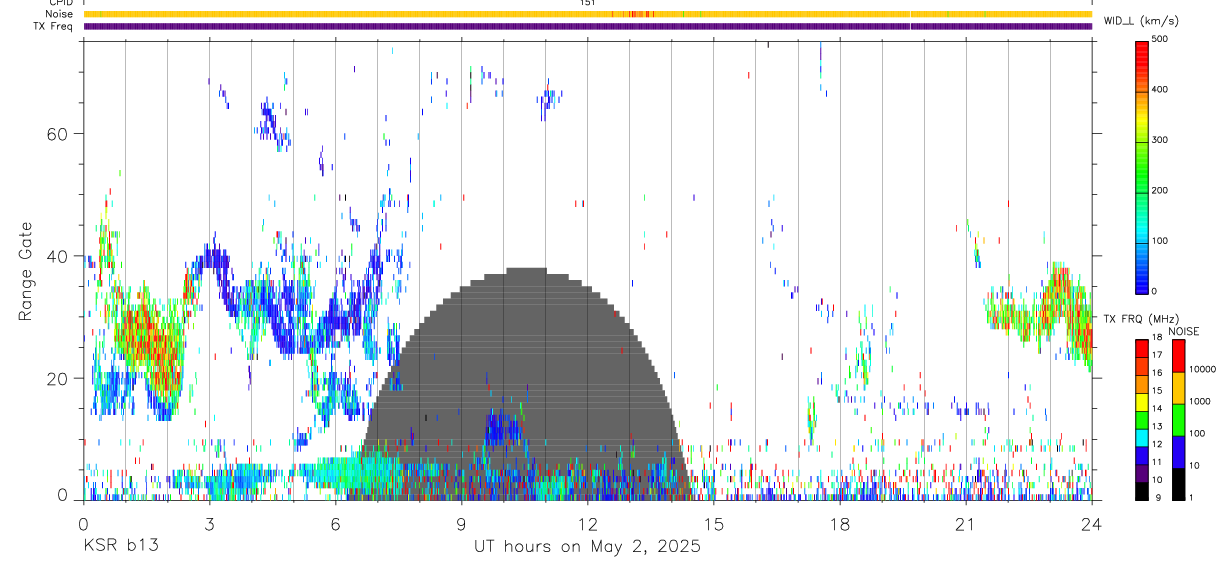The height and width of the screenshot is (567, 1228).
Task: Click the orange 1000–10000 swatch in NOISE legend
Action: point(1178,387)
